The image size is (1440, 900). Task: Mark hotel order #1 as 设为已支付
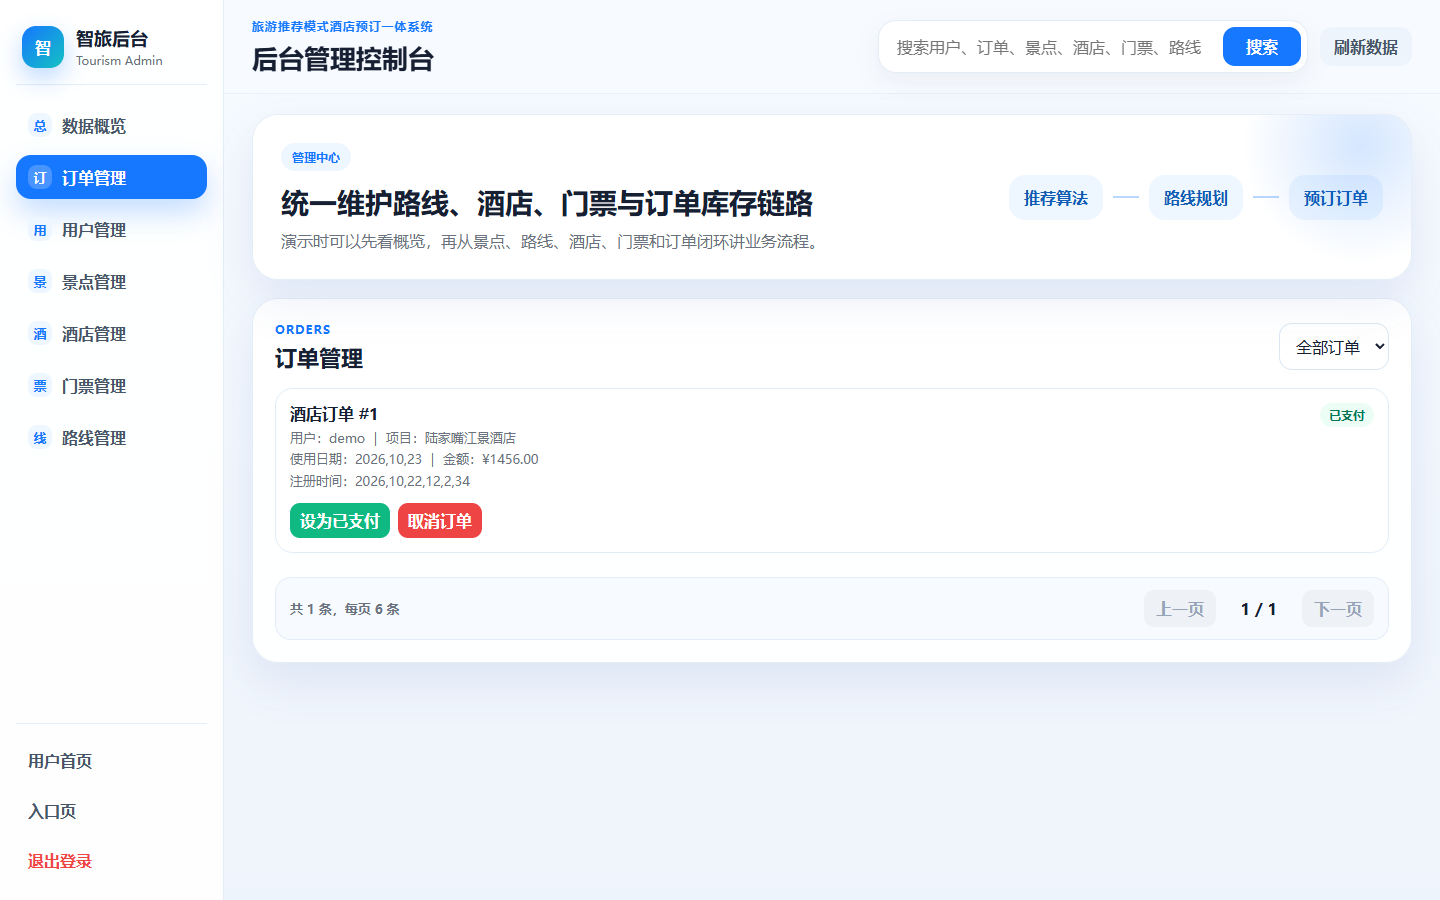click(340, 521)
